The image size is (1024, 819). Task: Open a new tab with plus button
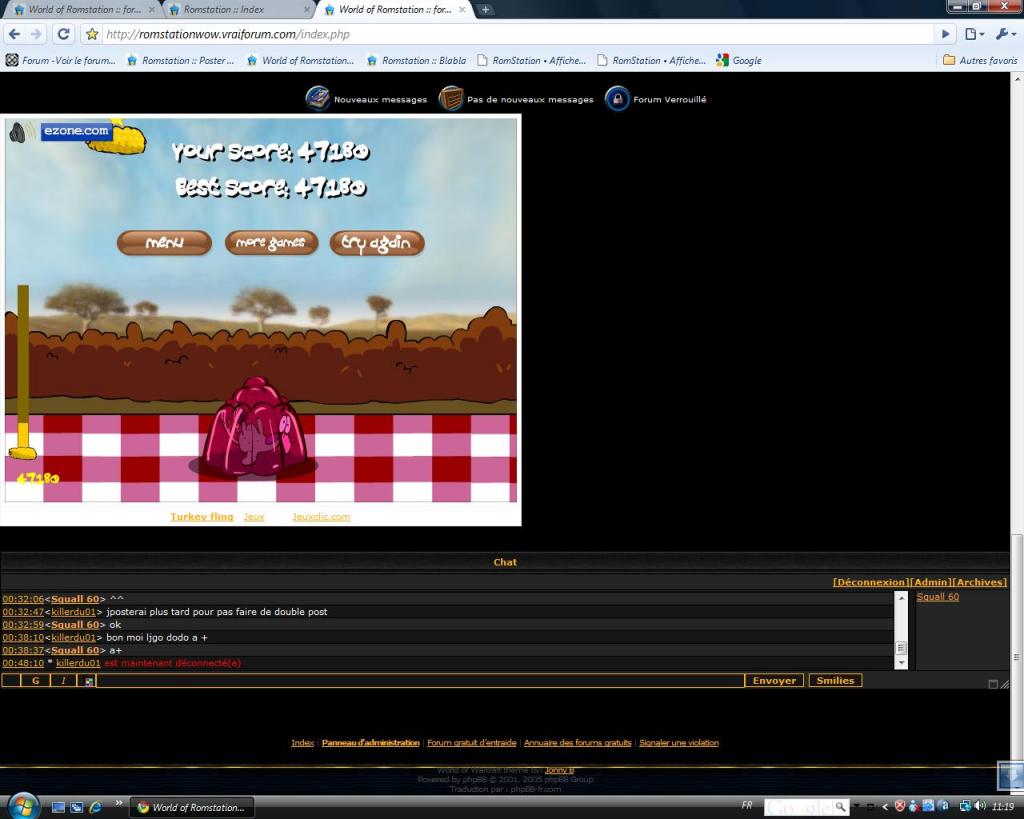pyautogui.click(x=485, y=9)
